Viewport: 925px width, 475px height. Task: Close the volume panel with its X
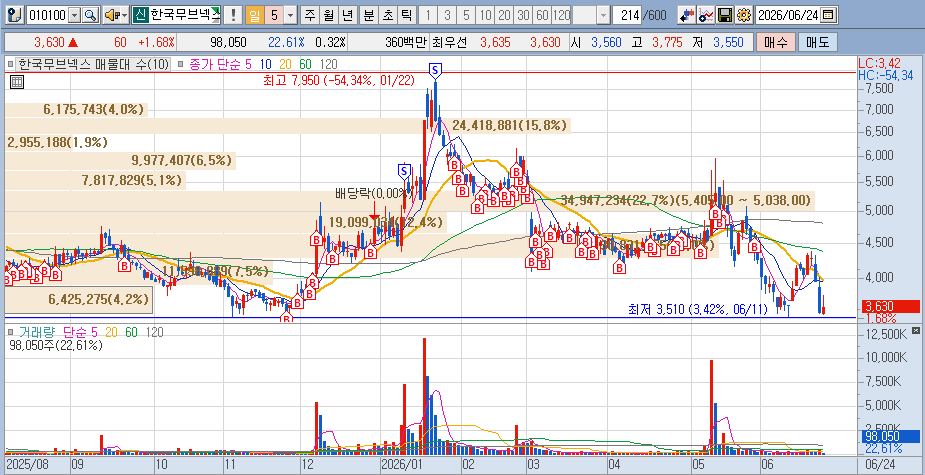tap(915, 330)
